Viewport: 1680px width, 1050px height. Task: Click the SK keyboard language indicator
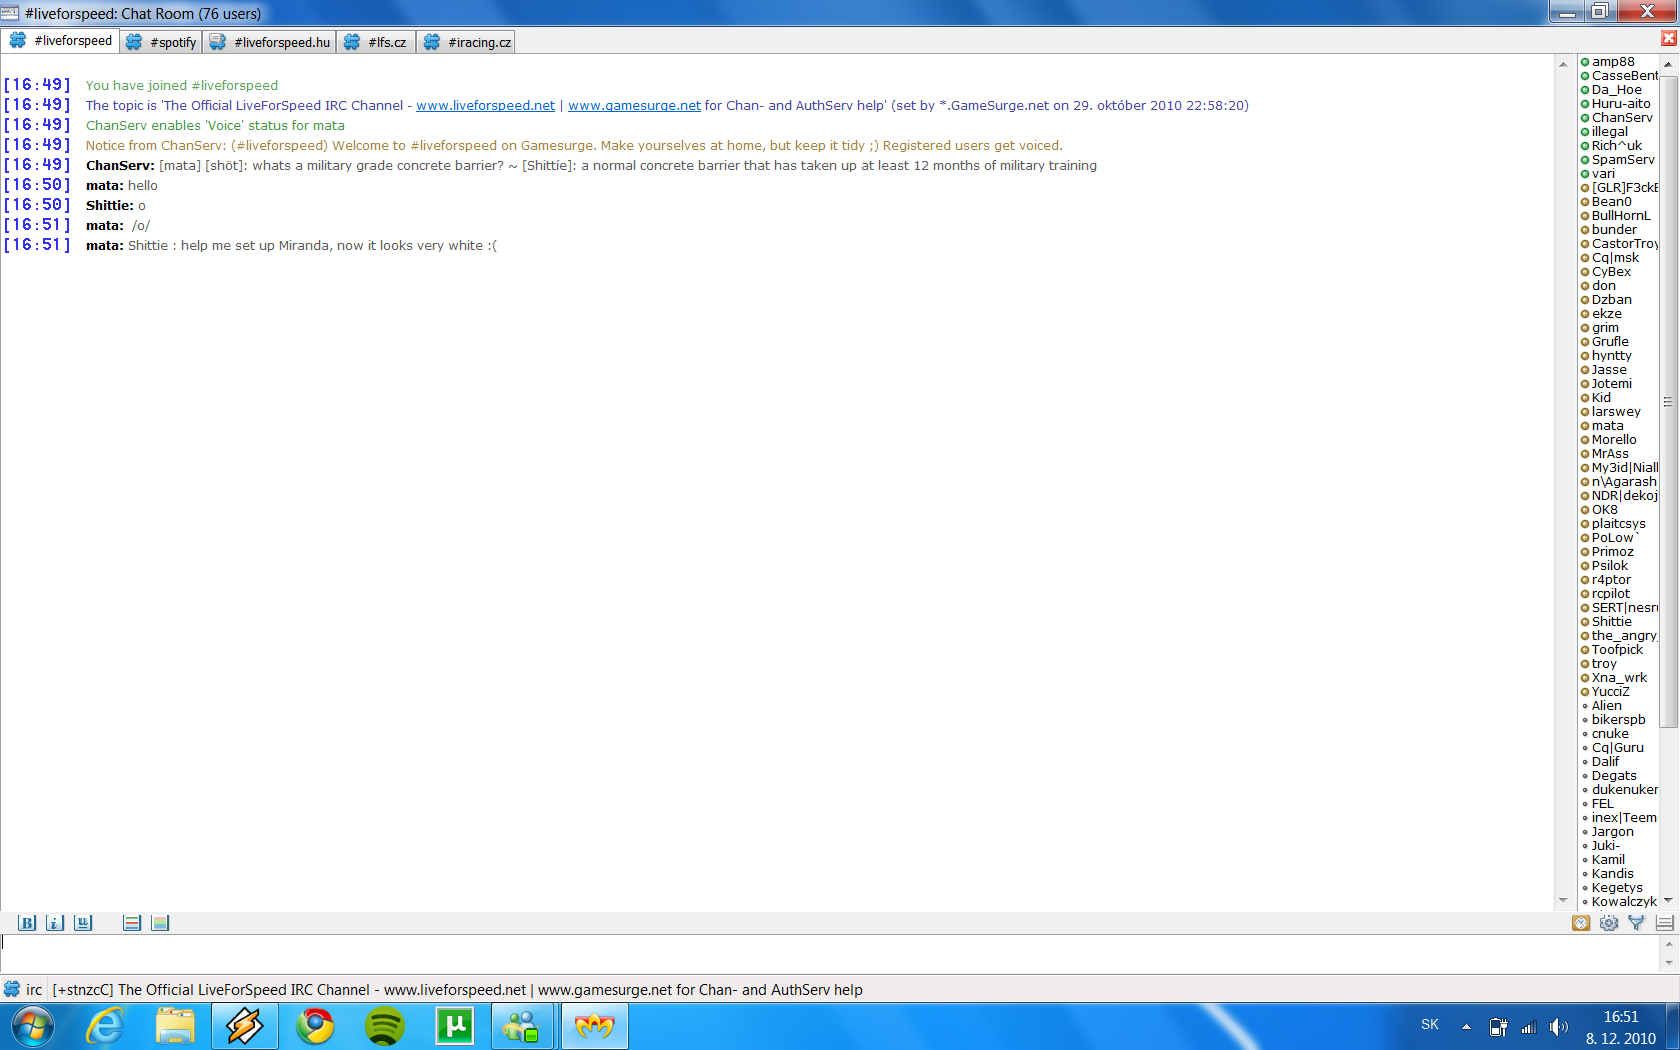click(1430, 1025)
